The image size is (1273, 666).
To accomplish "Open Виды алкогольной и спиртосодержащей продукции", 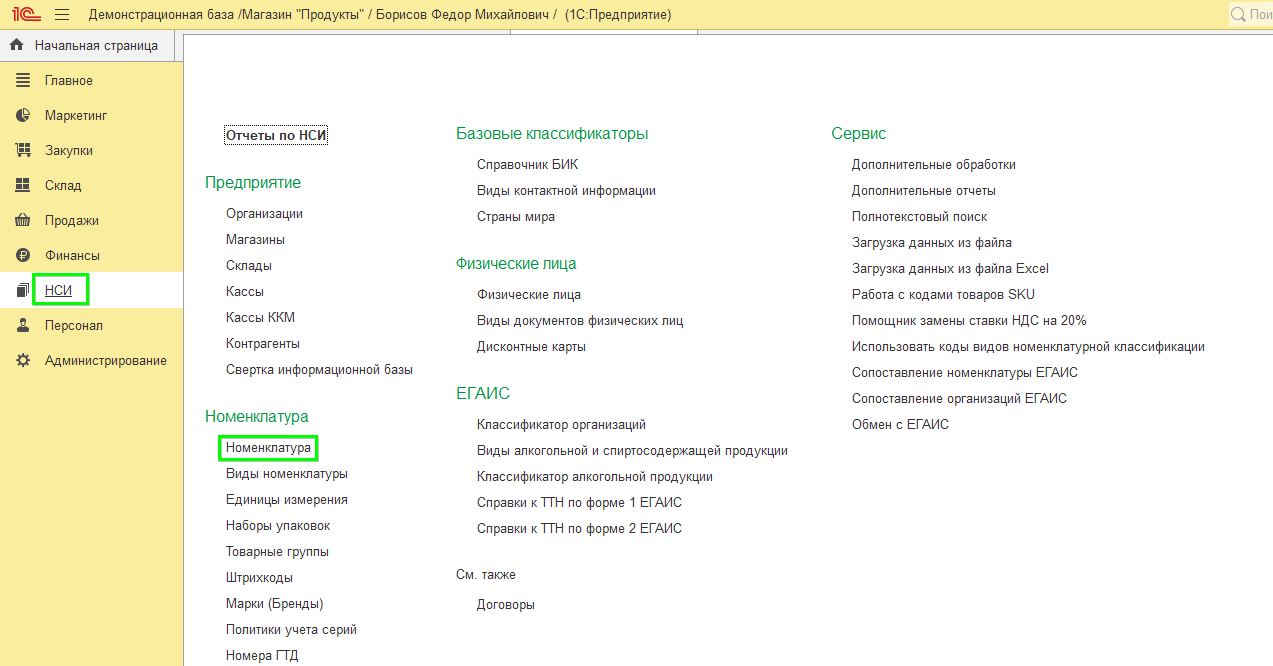I will [x=632, y=450].
